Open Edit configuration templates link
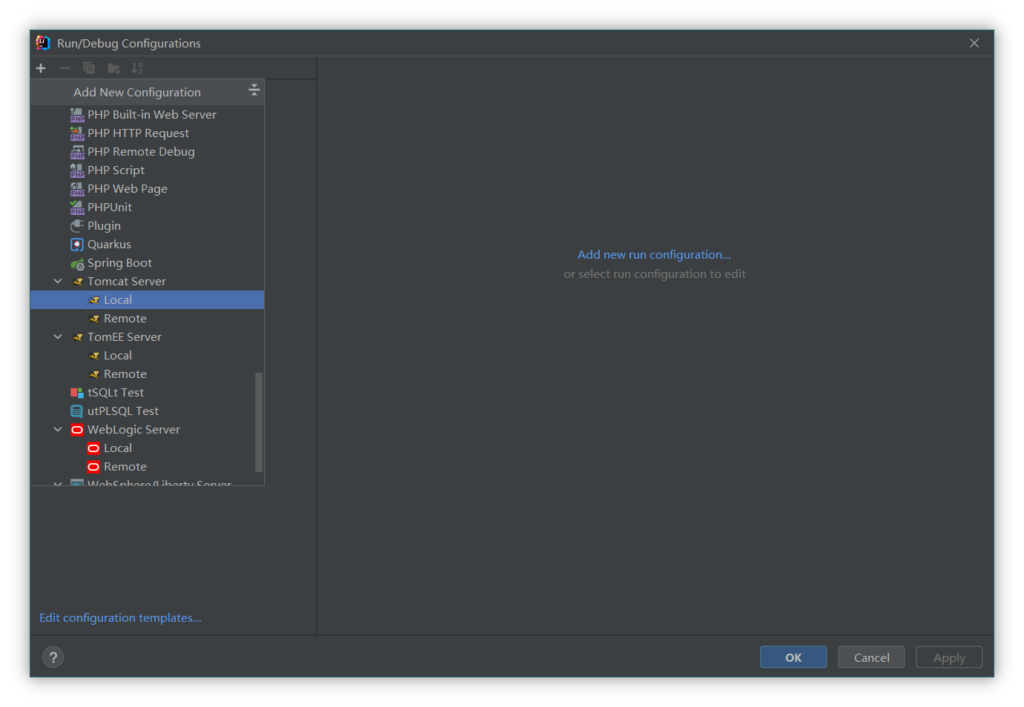The height and width of the screenshot is (707, 1024). coord(120,618)
